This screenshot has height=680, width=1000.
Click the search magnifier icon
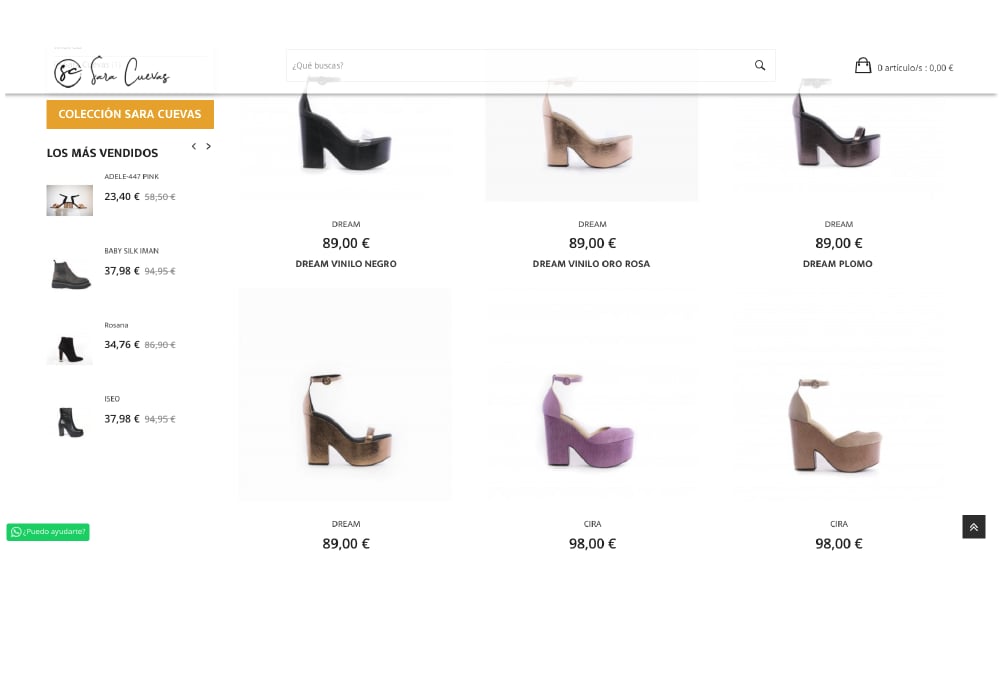[760, 66]
